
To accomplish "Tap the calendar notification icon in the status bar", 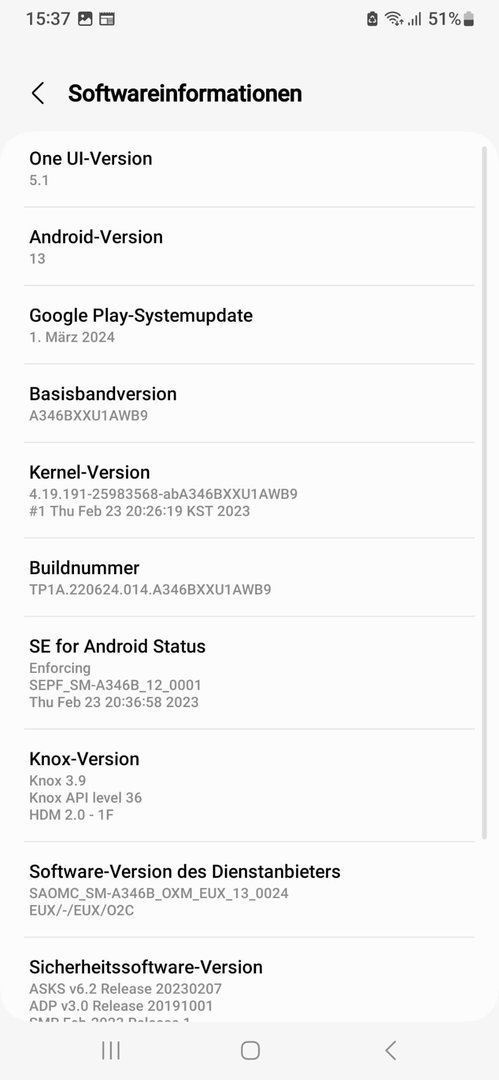I will click(107, 19).
